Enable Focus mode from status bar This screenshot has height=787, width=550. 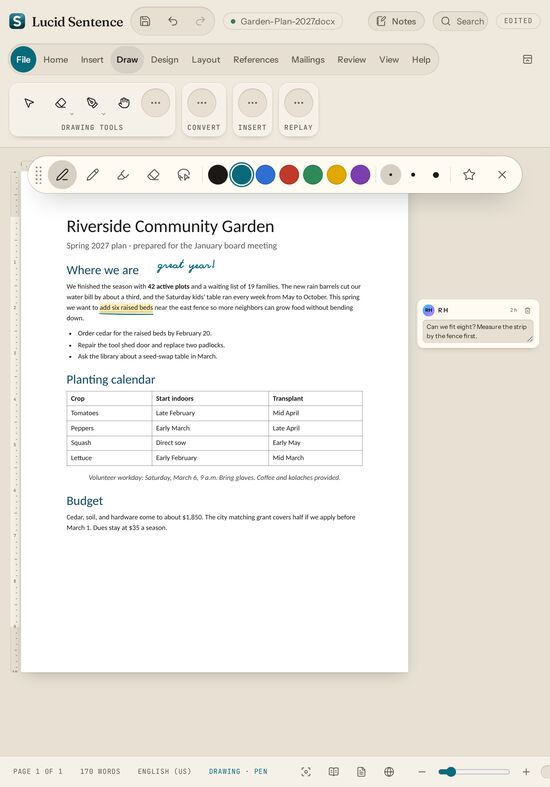[x=306, y=771]
